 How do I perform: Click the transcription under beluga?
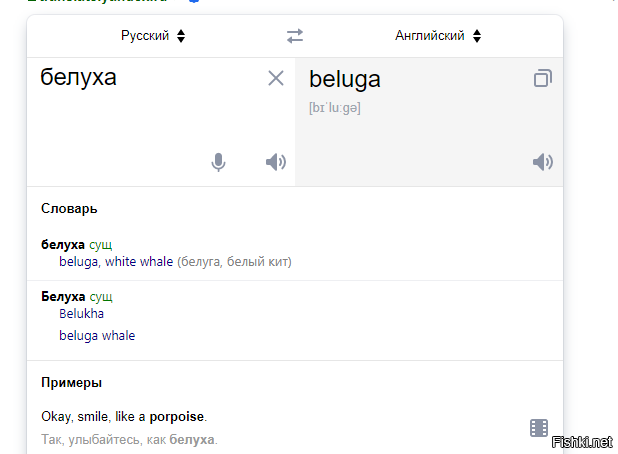pos(335,108)
